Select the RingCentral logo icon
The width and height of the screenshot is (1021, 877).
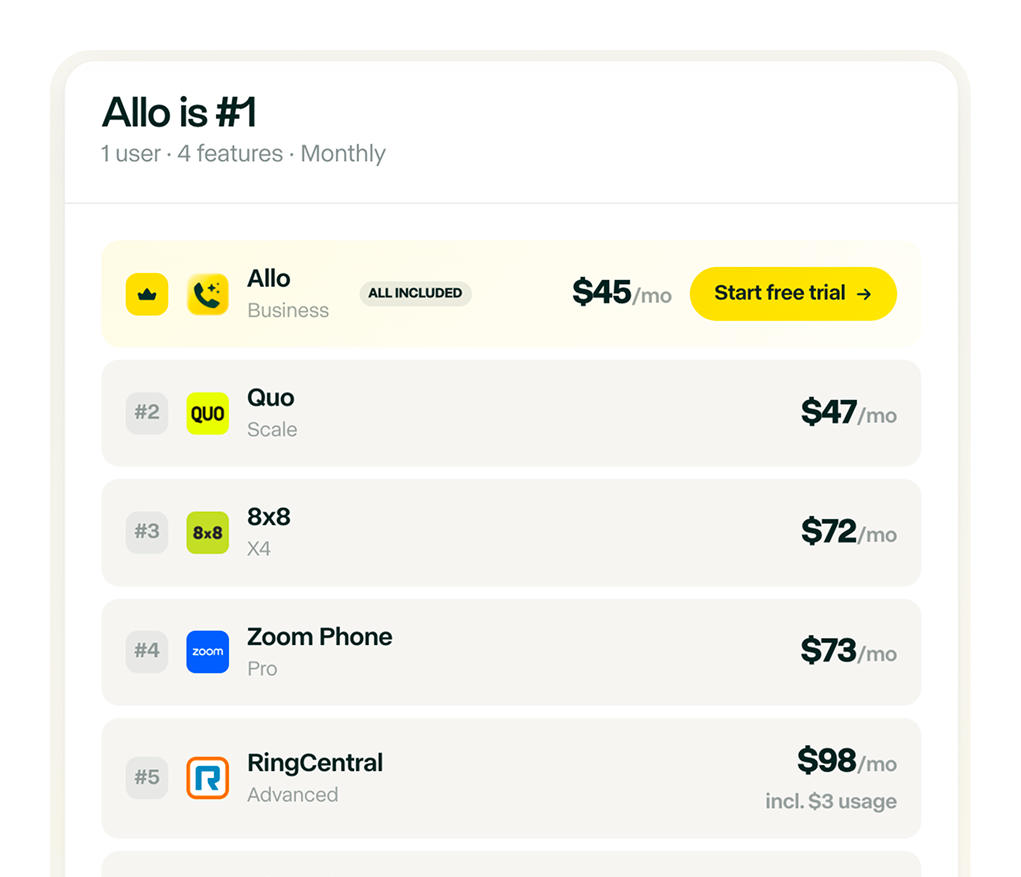207,778
